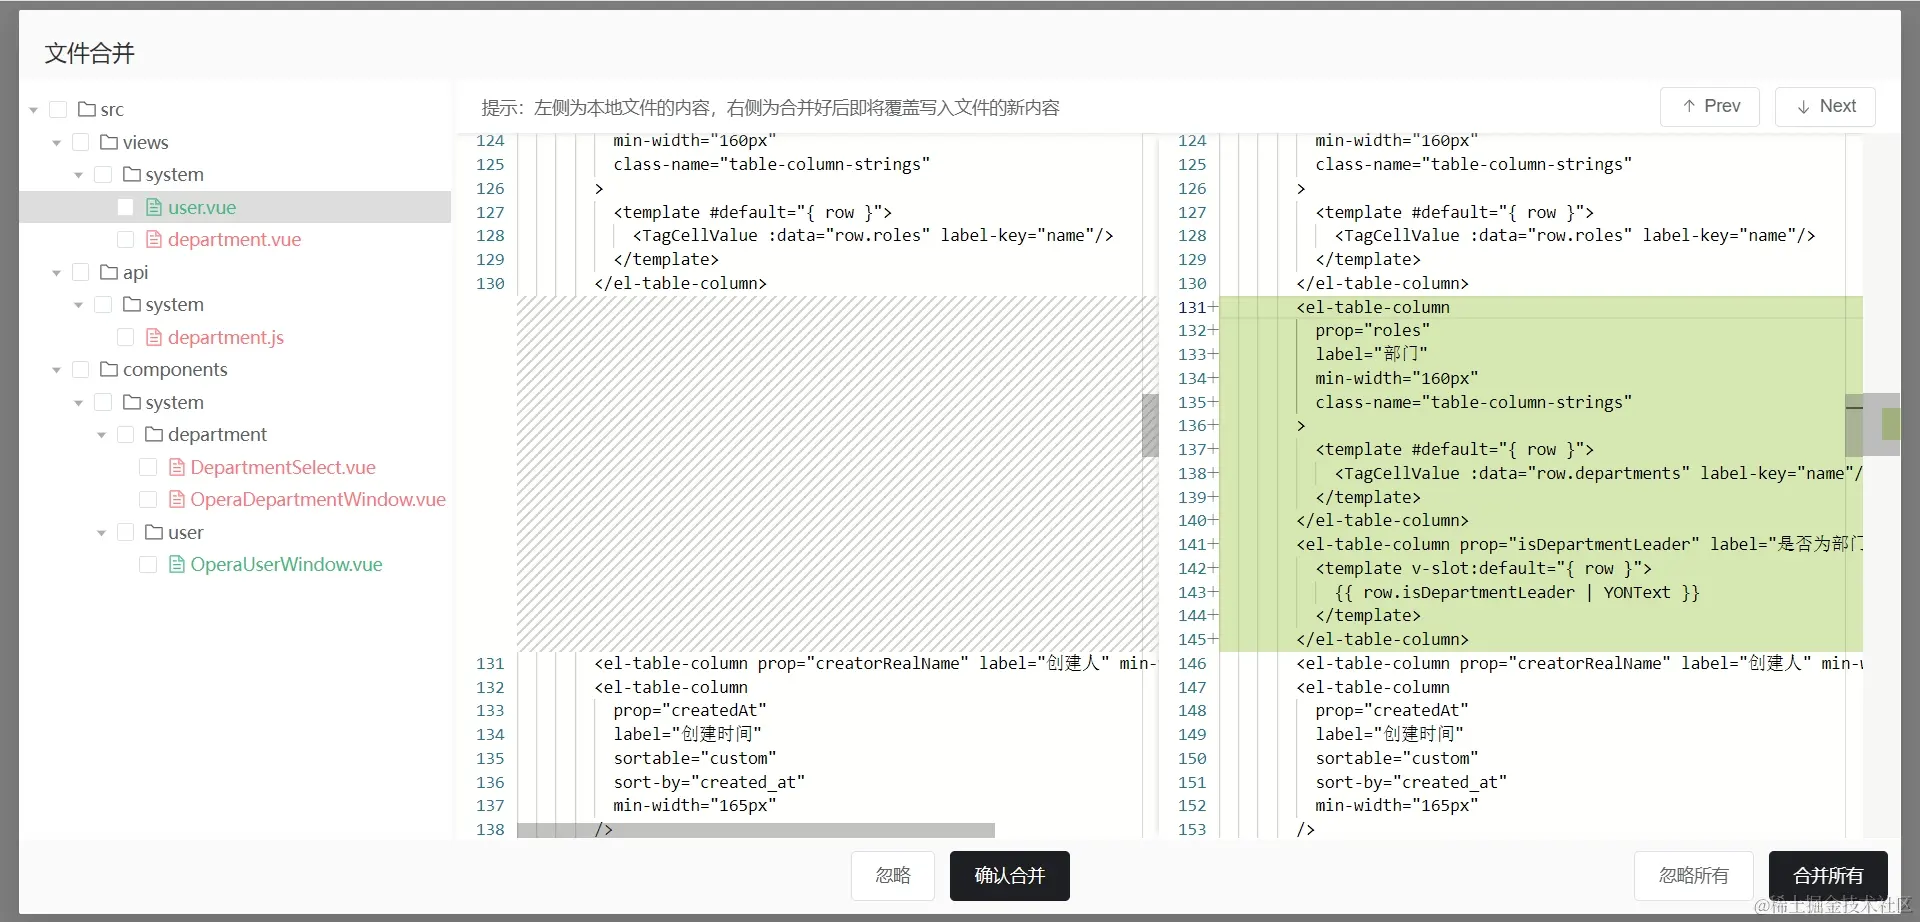The height and width of the screenshot is (922, 1920).
Task: Go to previous diff with Prev
Action: (x=1710, y=106)
